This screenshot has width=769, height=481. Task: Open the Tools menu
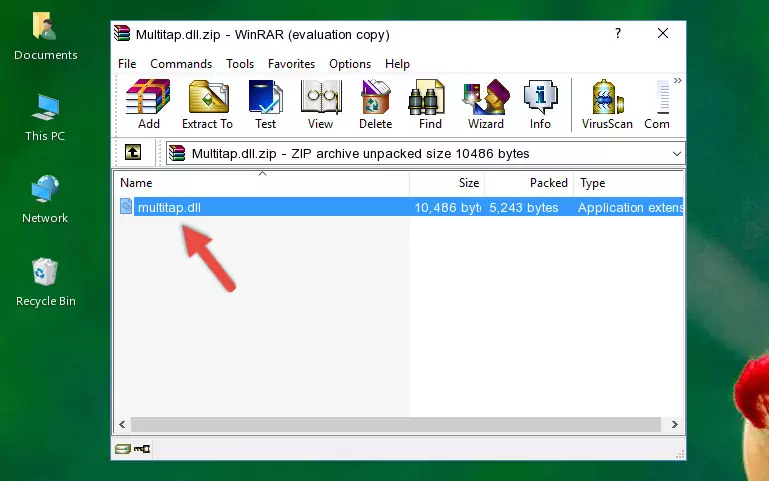(x=240, y=64)
